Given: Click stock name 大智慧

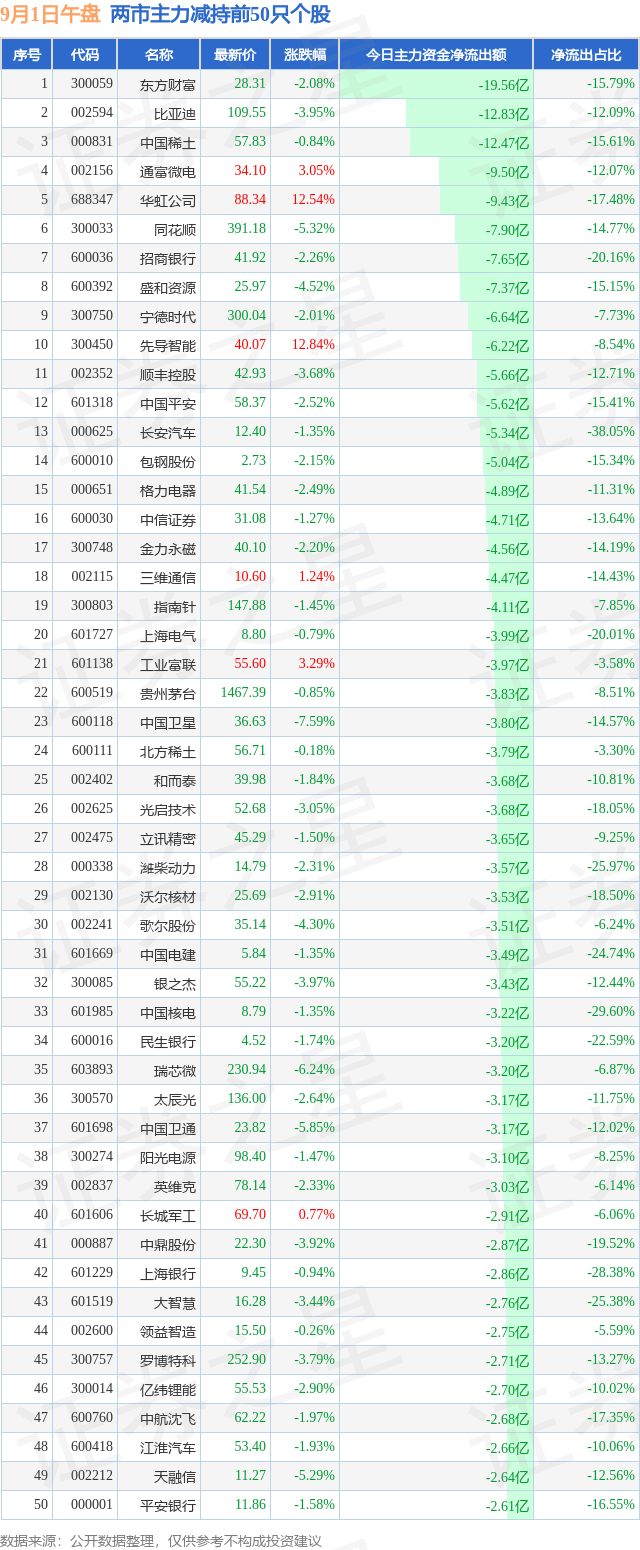Looking at the screenshot, I should click(x=176, y=1302).
